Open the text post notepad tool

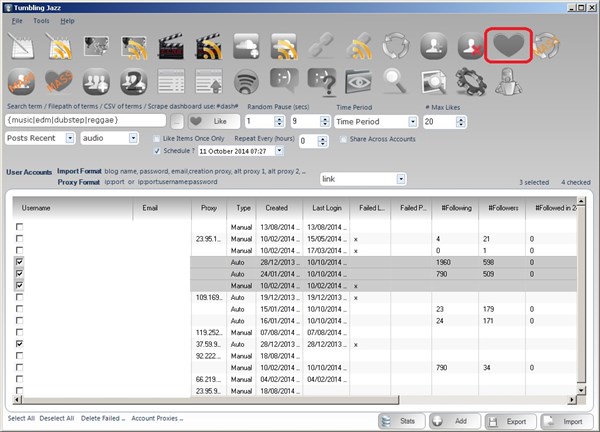tap(22, 46)
